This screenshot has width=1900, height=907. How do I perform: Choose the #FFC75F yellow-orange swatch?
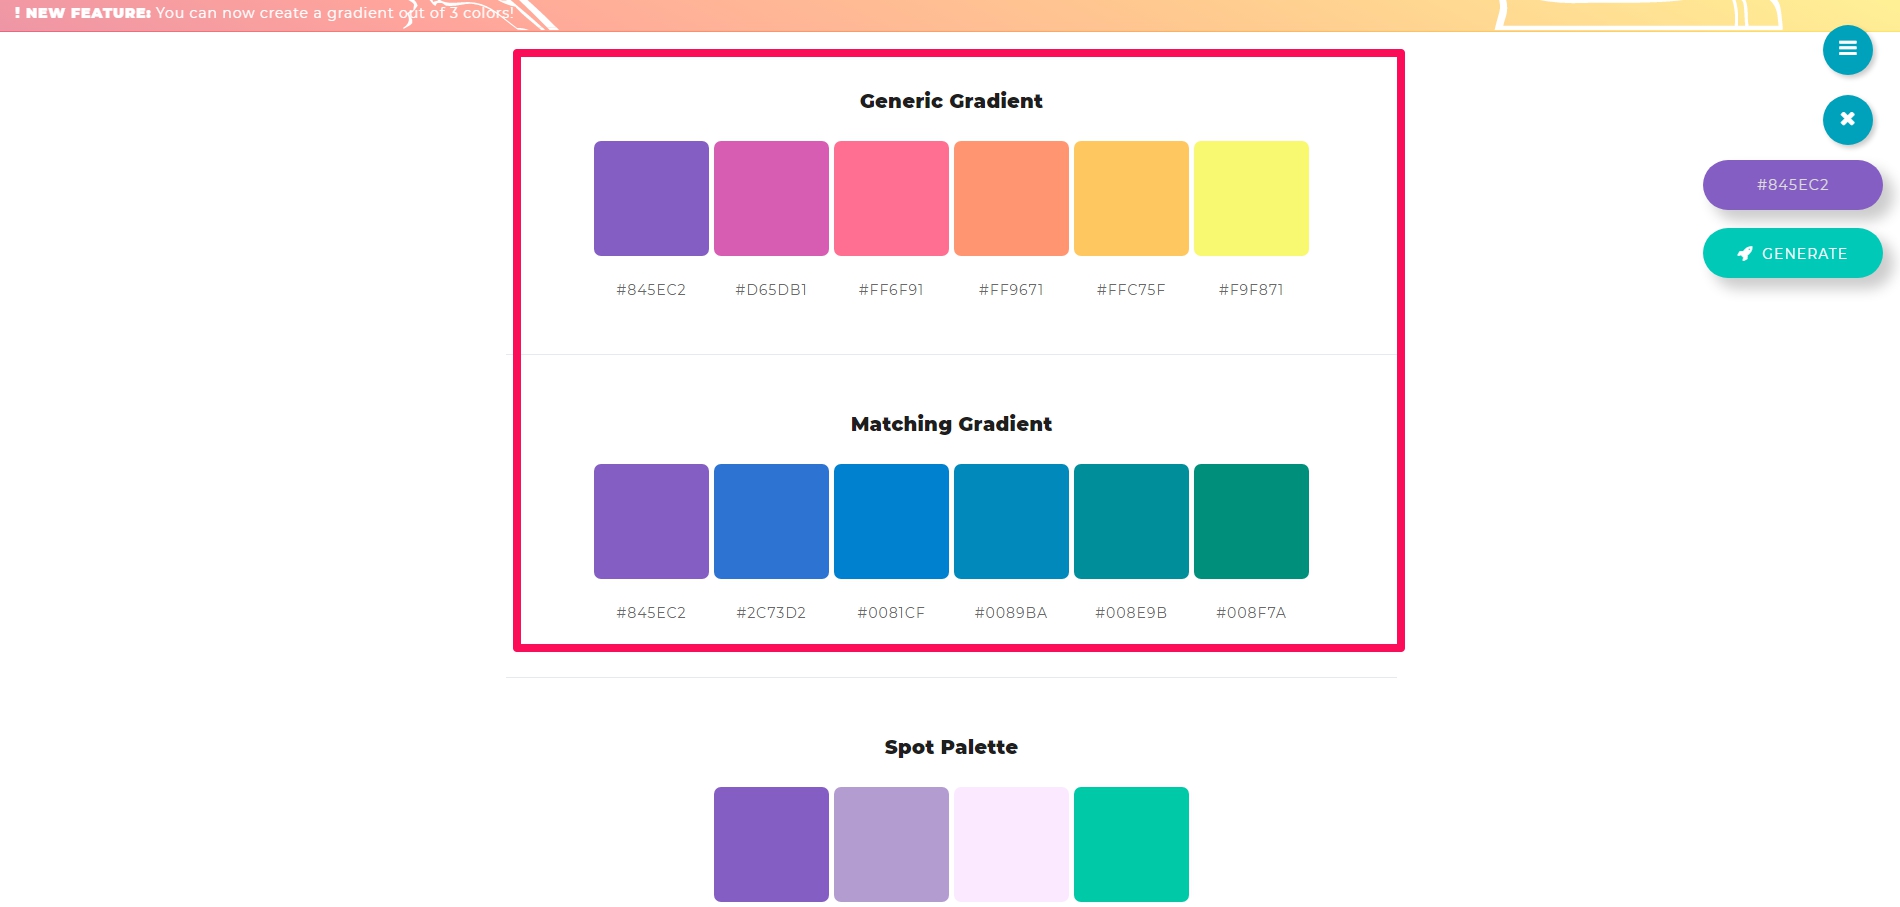coord(1131,198)
